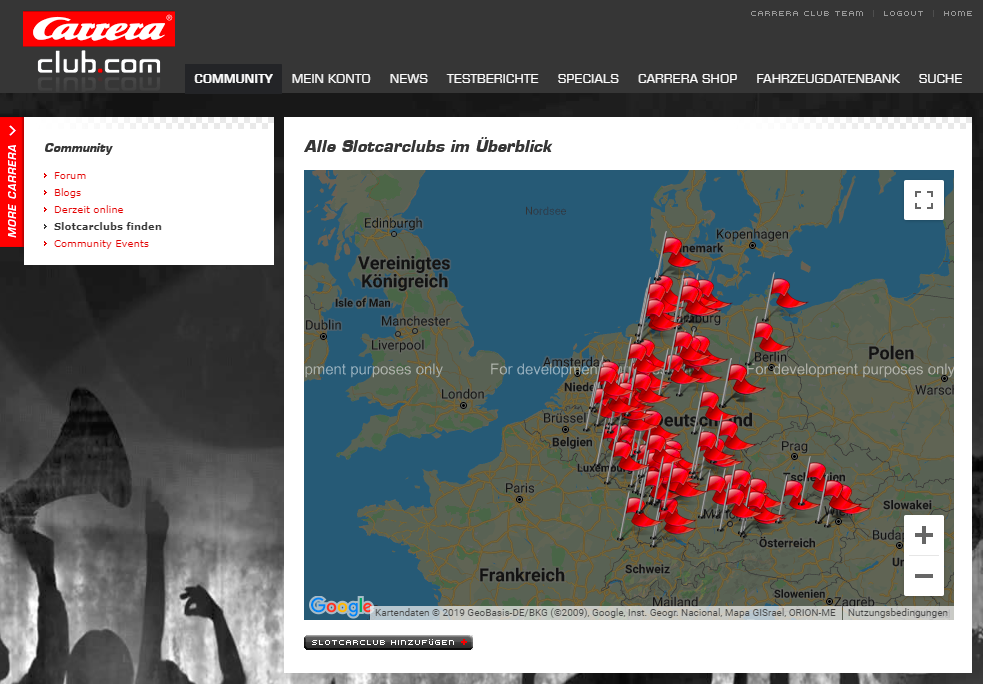Open the Fahrzeugdatenbank

click(x=828, y=78)
